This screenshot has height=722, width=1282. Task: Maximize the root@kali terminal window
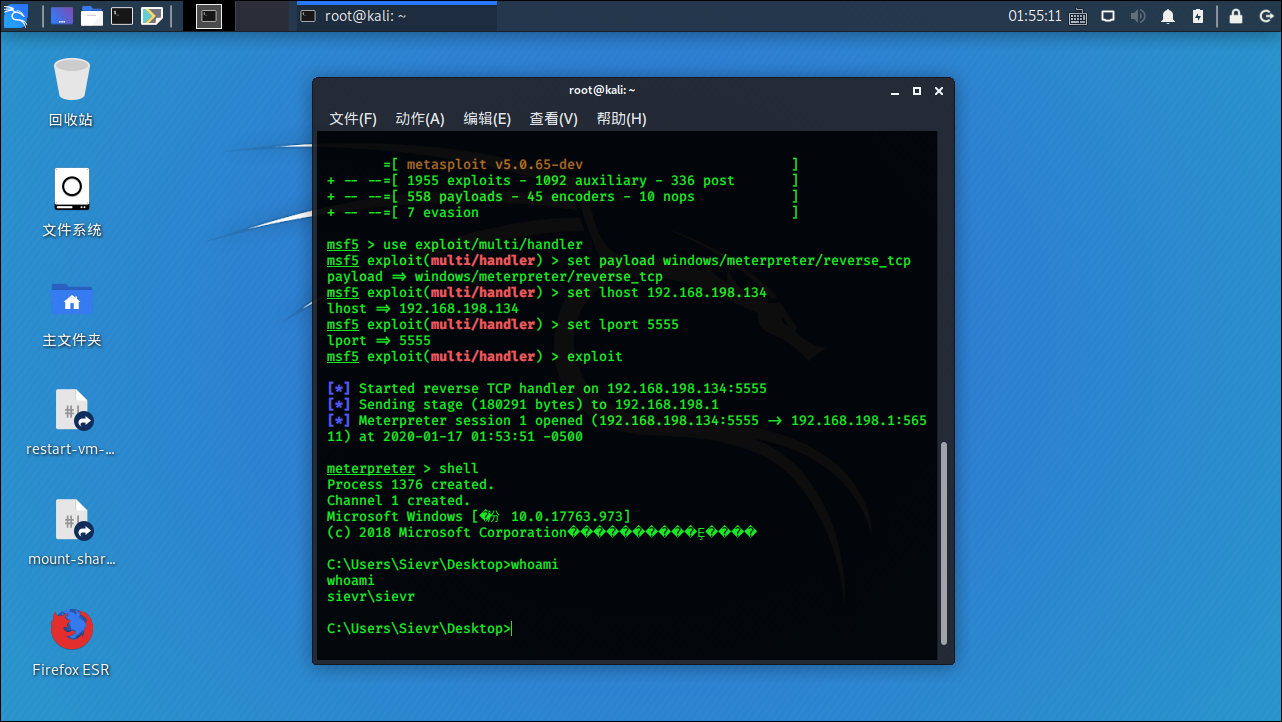pos(918,91)
